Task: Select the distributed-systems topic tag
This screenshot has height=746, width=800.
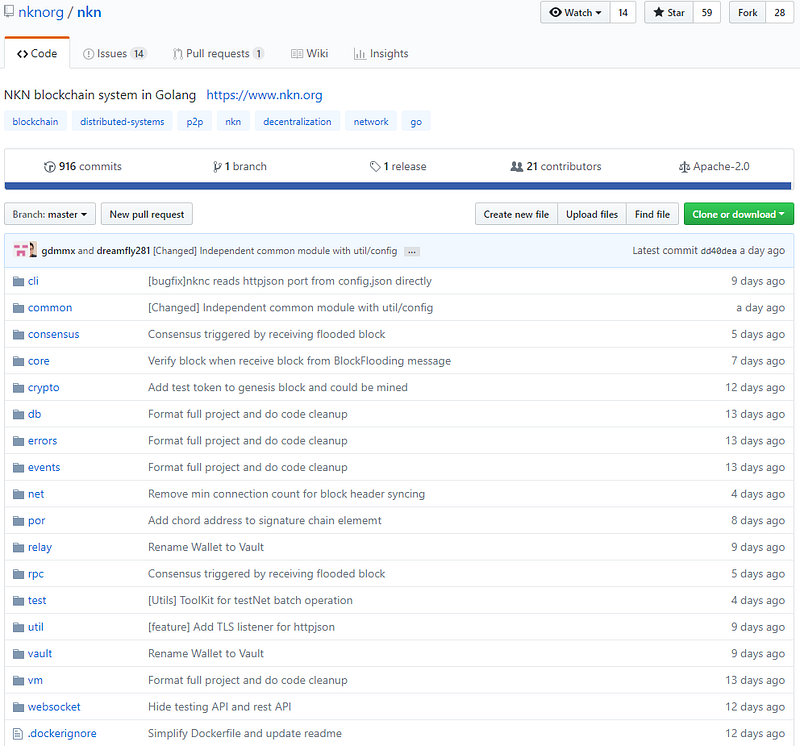Action: coord(122,121)
